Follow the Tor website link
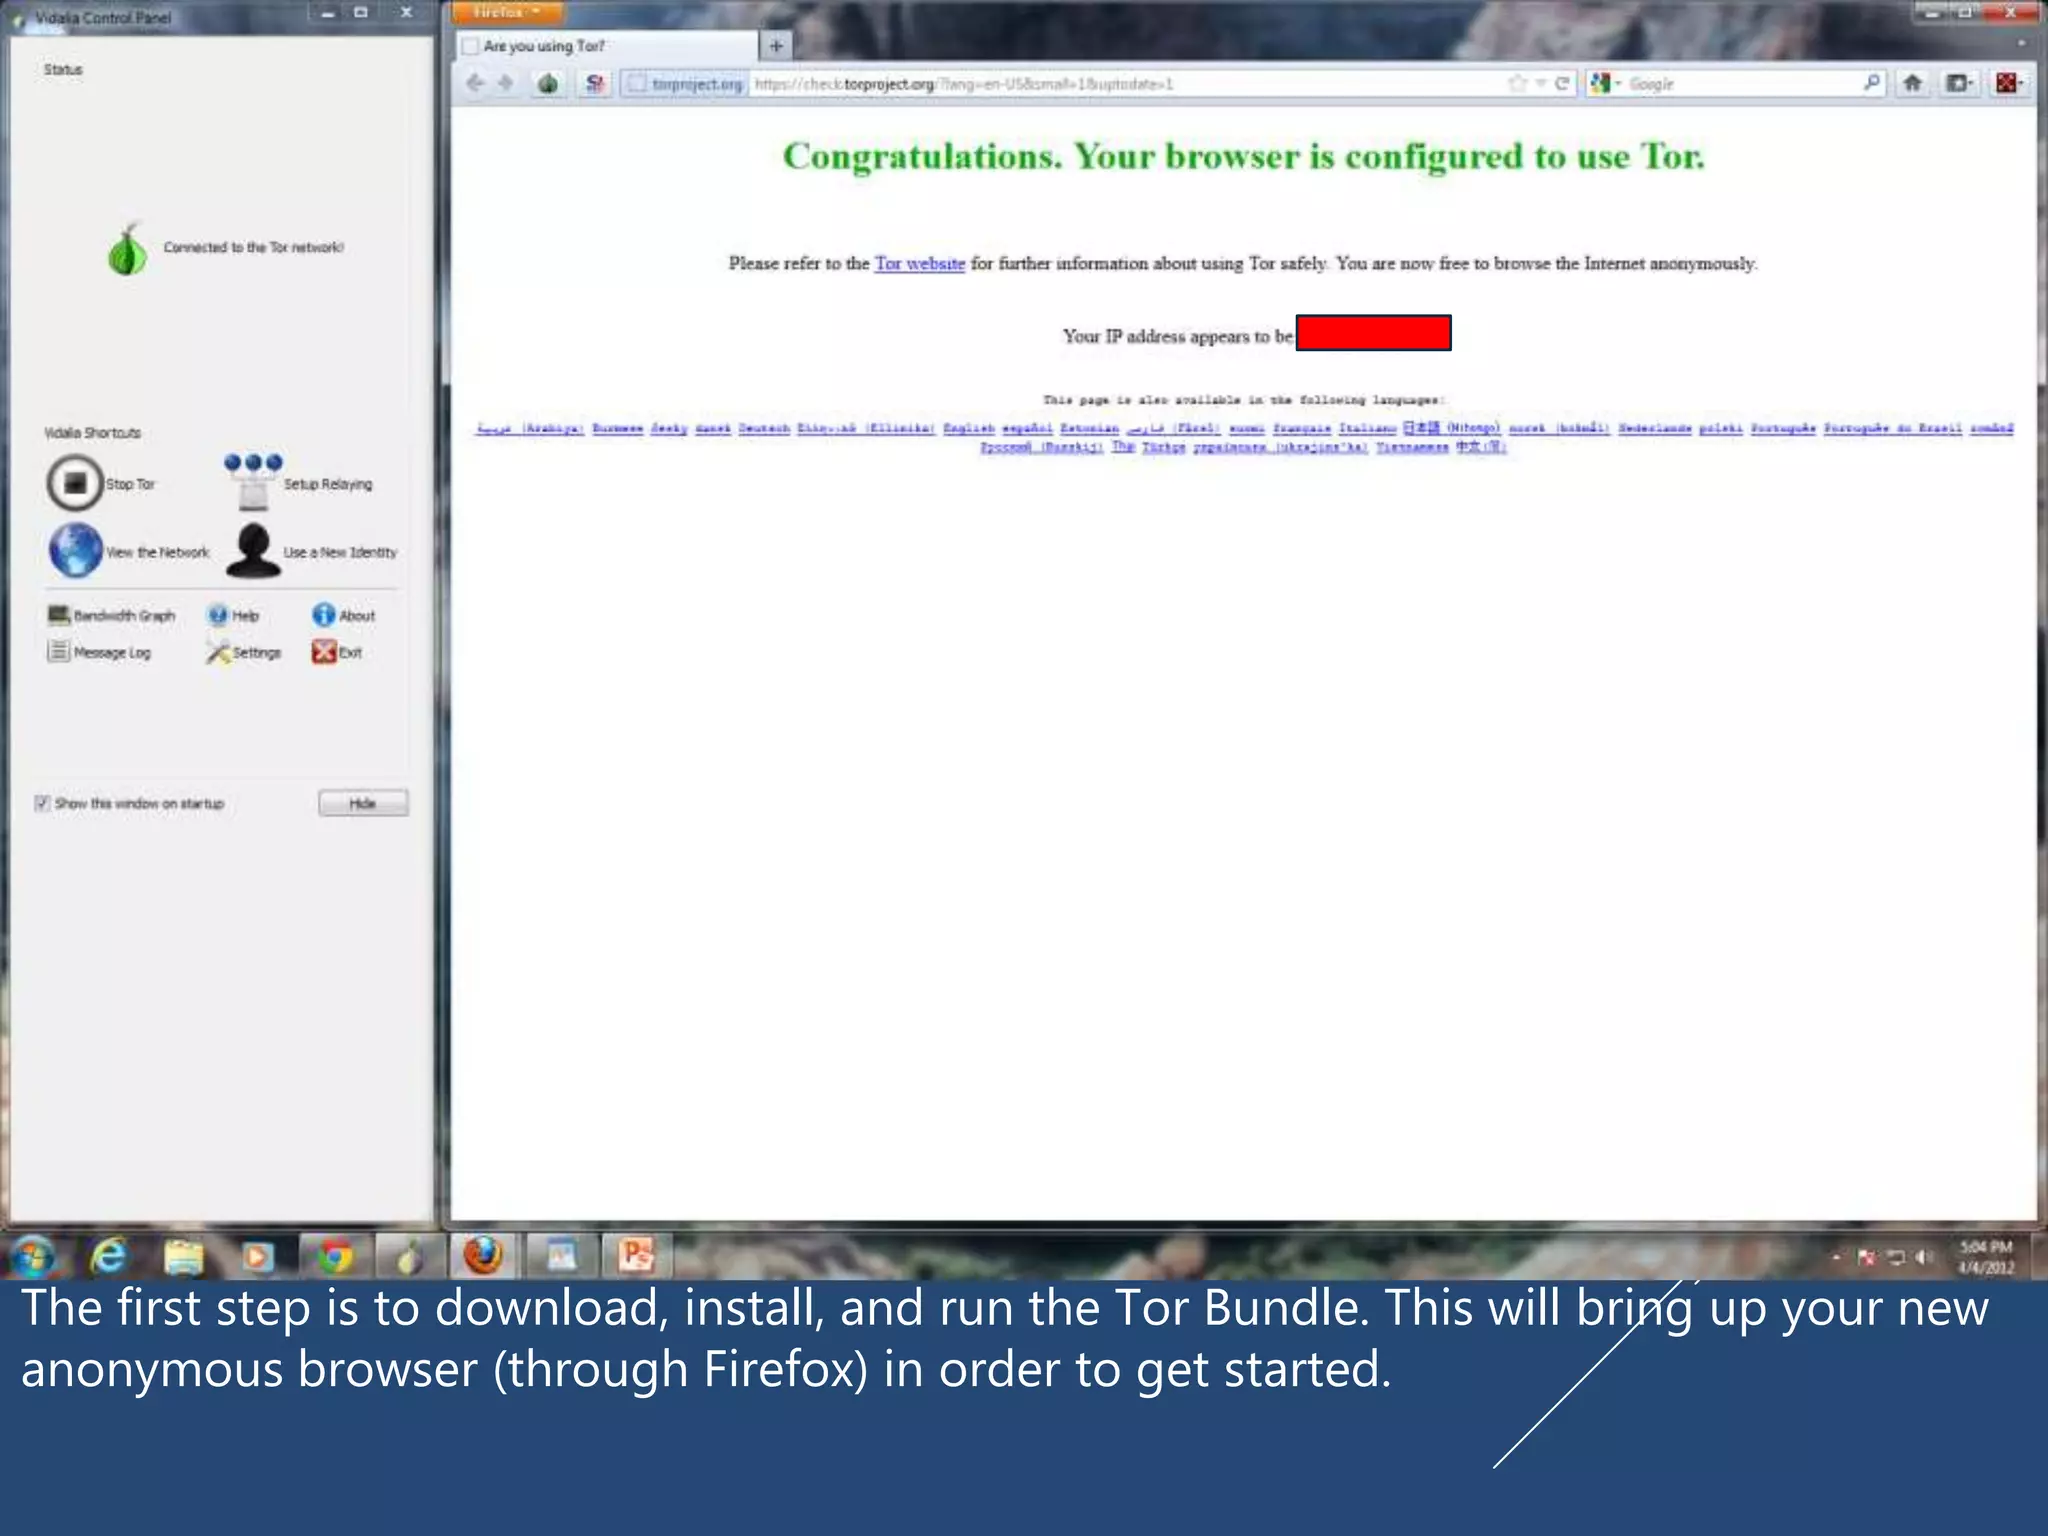This screenshot has width=2048, height=1536. pos(919,264)
